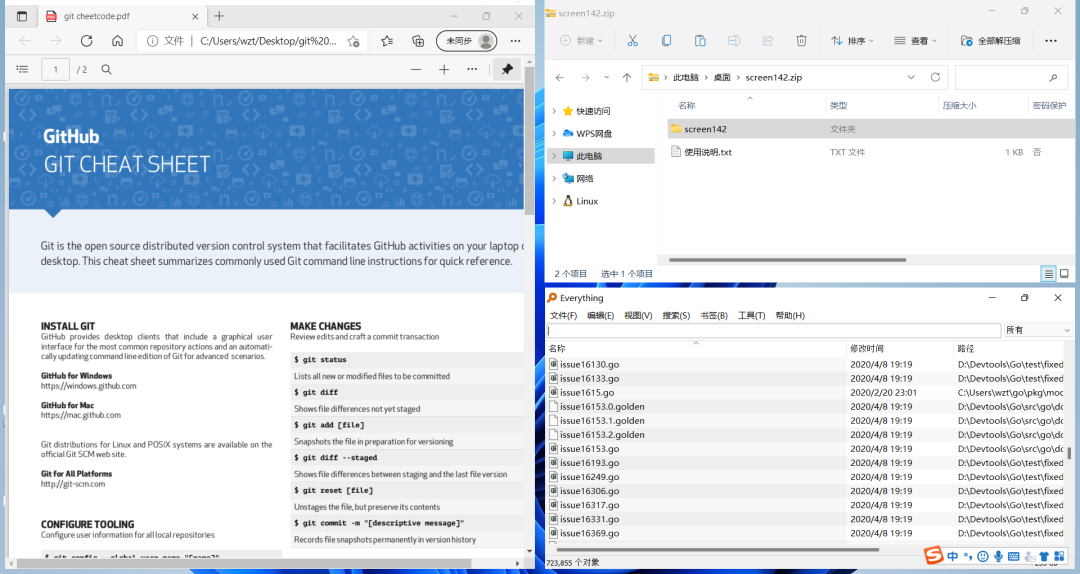Expand Linux tree node
1080x574 pixels.
coord(554,201)
